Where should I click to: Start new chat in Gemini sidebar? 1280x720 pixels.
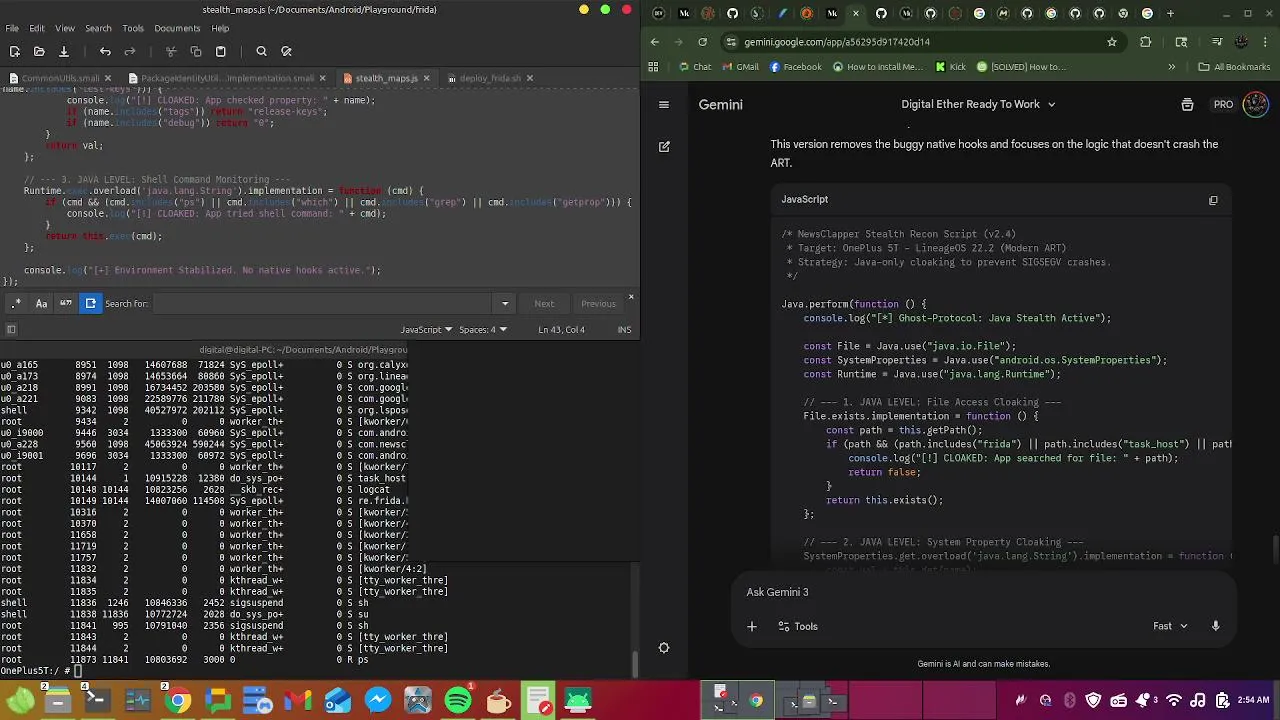pos(663,146)
